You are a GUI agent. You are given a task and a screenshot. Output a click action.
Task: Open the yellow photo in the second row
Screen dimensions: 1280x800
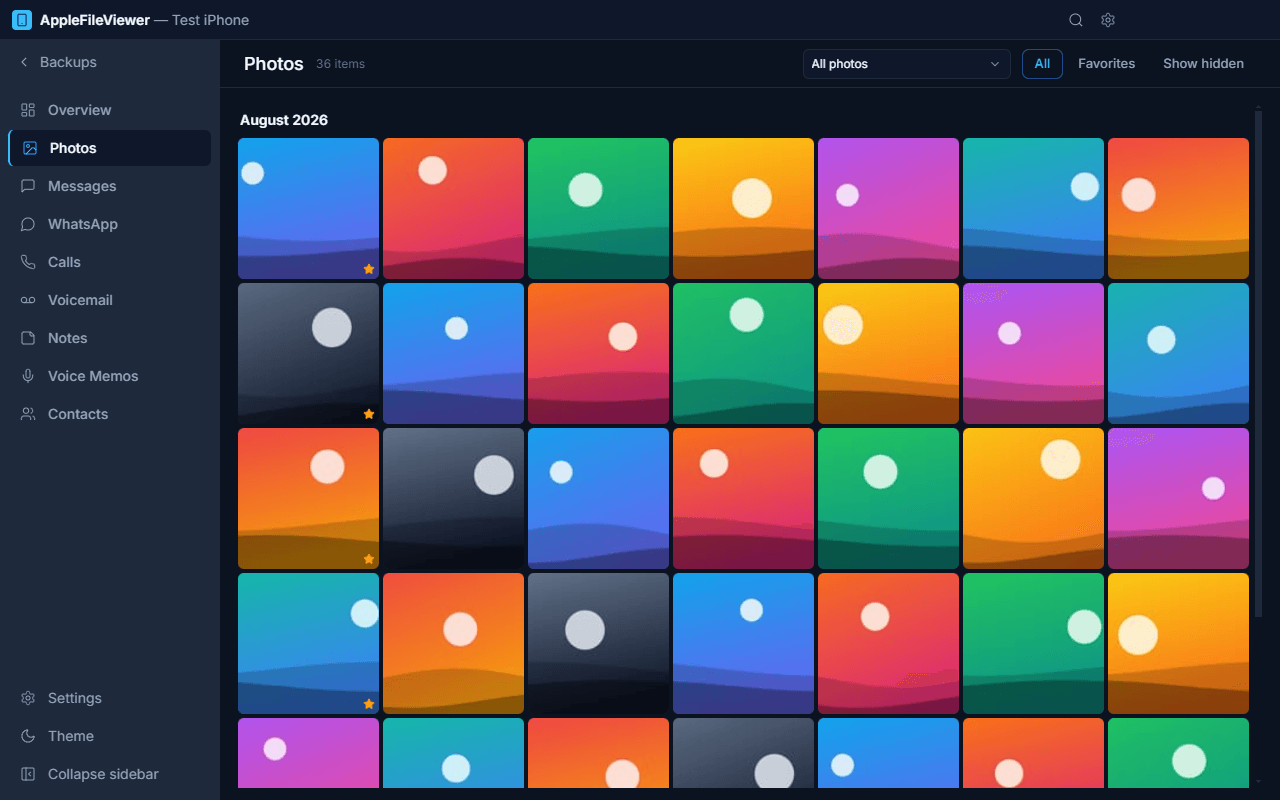coord(888,353)
